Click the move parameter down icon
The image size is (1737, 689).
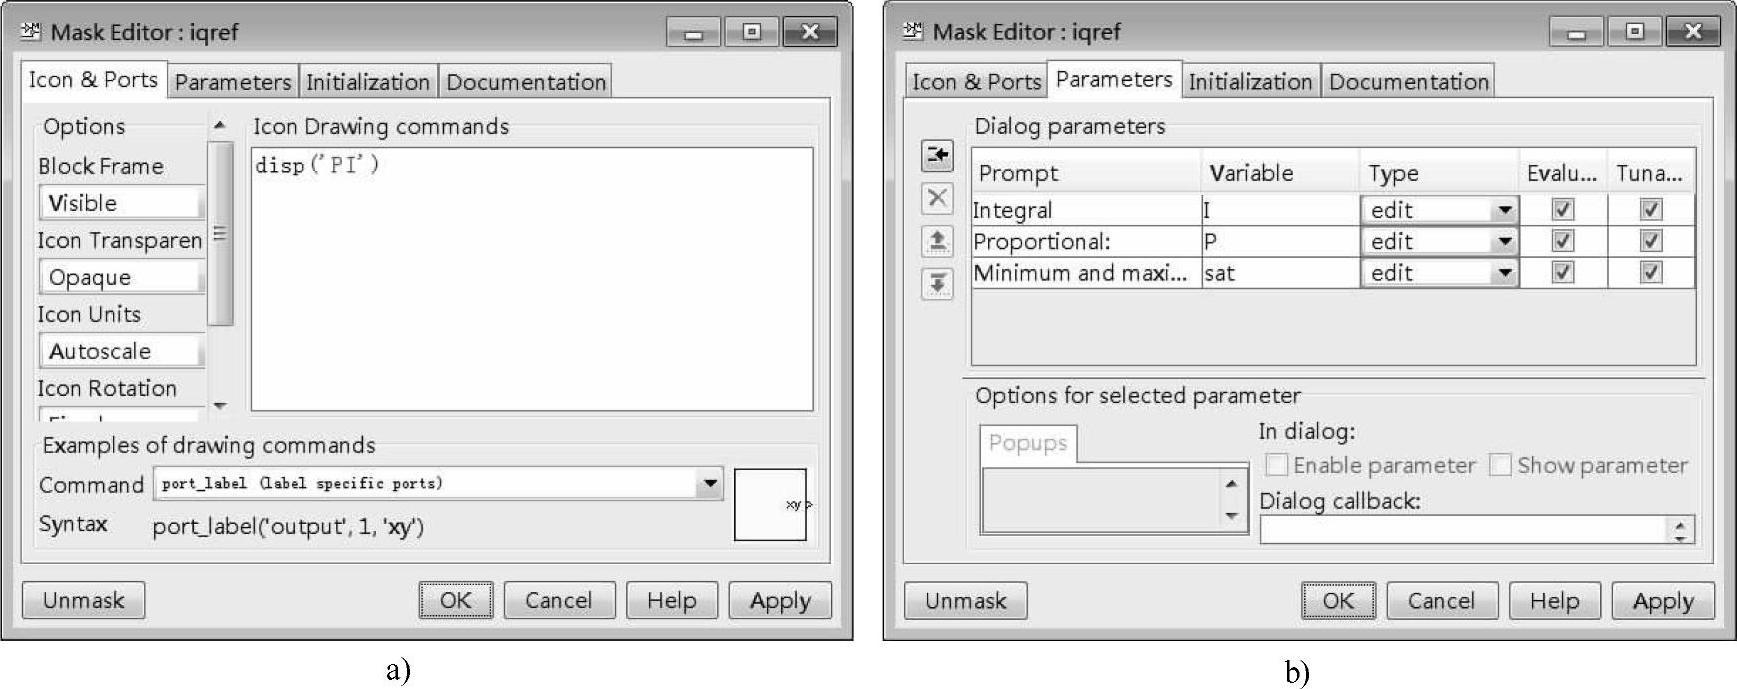[937, 284]
